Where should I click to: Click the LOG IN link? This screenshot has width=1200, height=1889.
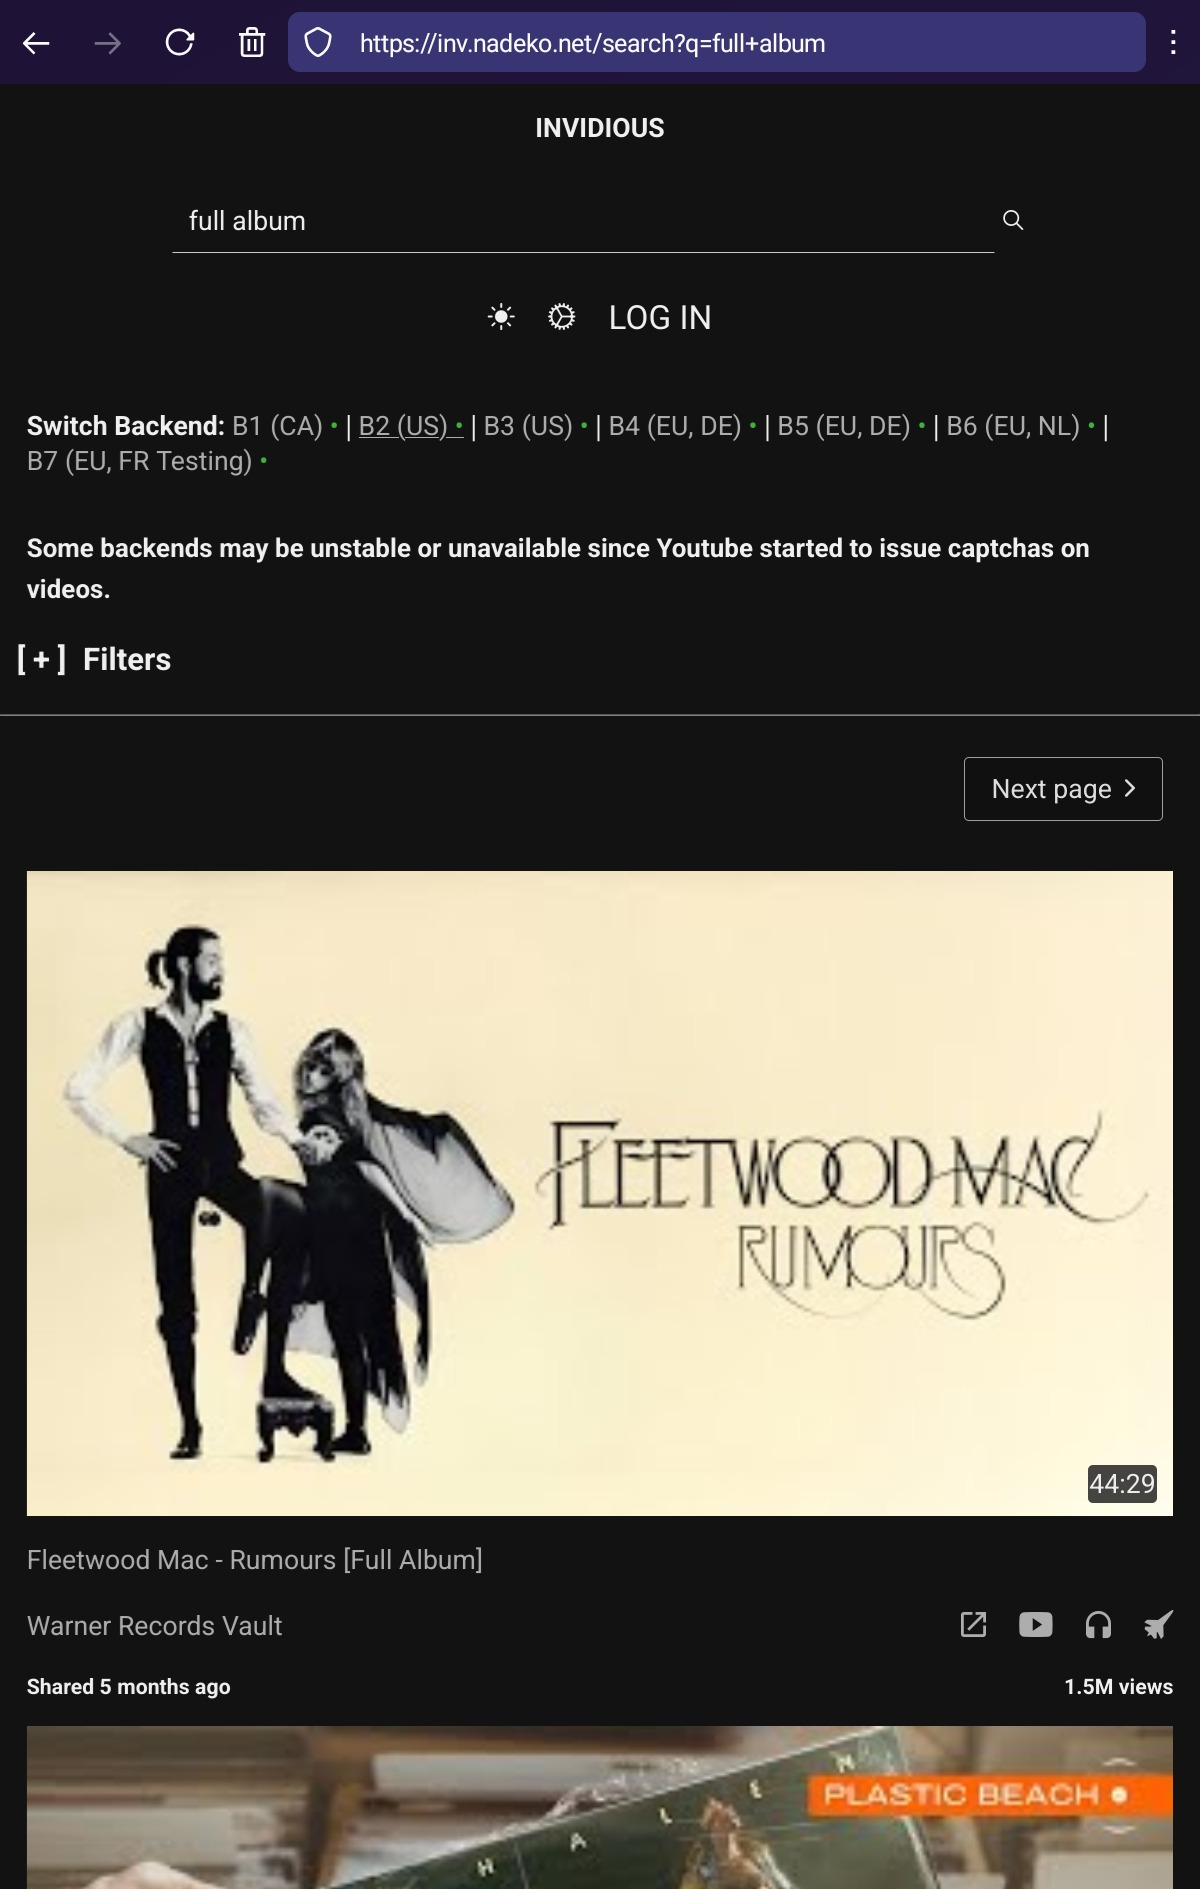(660, 318)
